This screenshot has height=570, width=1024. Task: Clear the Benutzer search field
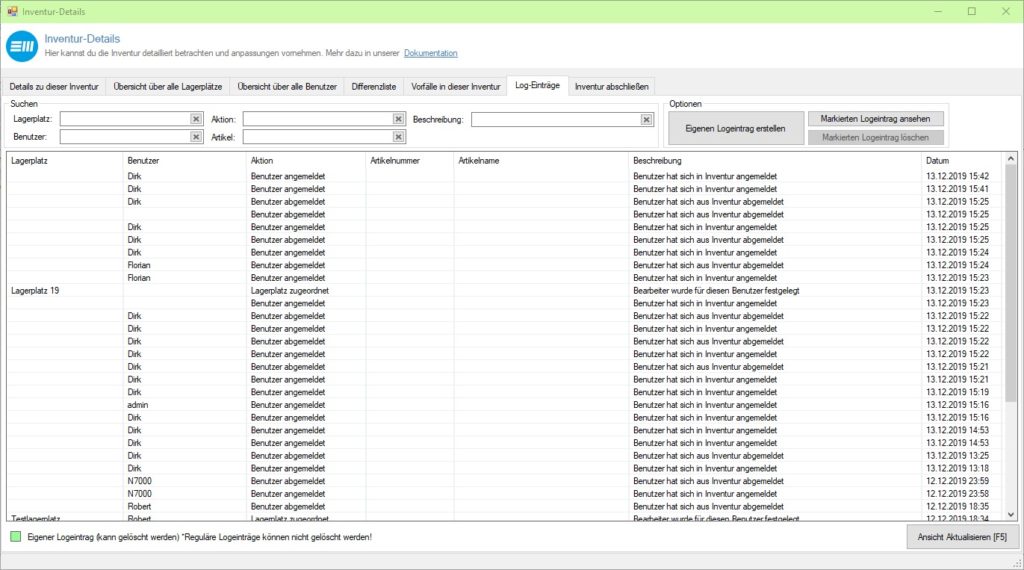(196, 136)
